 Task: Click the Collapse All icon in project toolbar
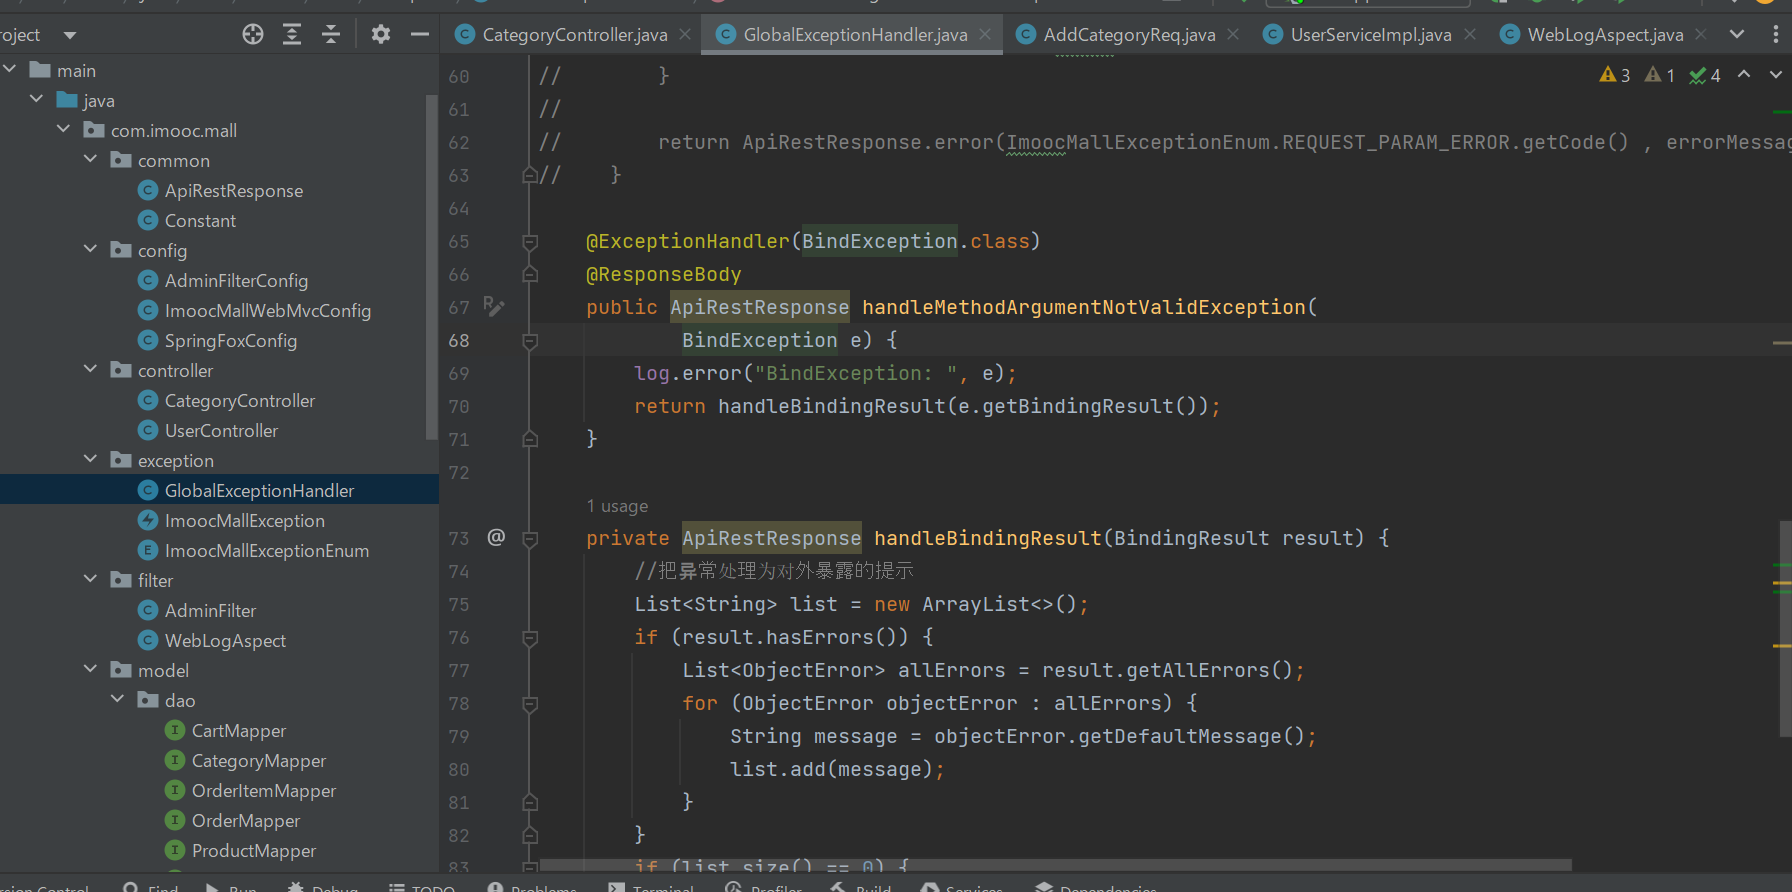[331, 35]
